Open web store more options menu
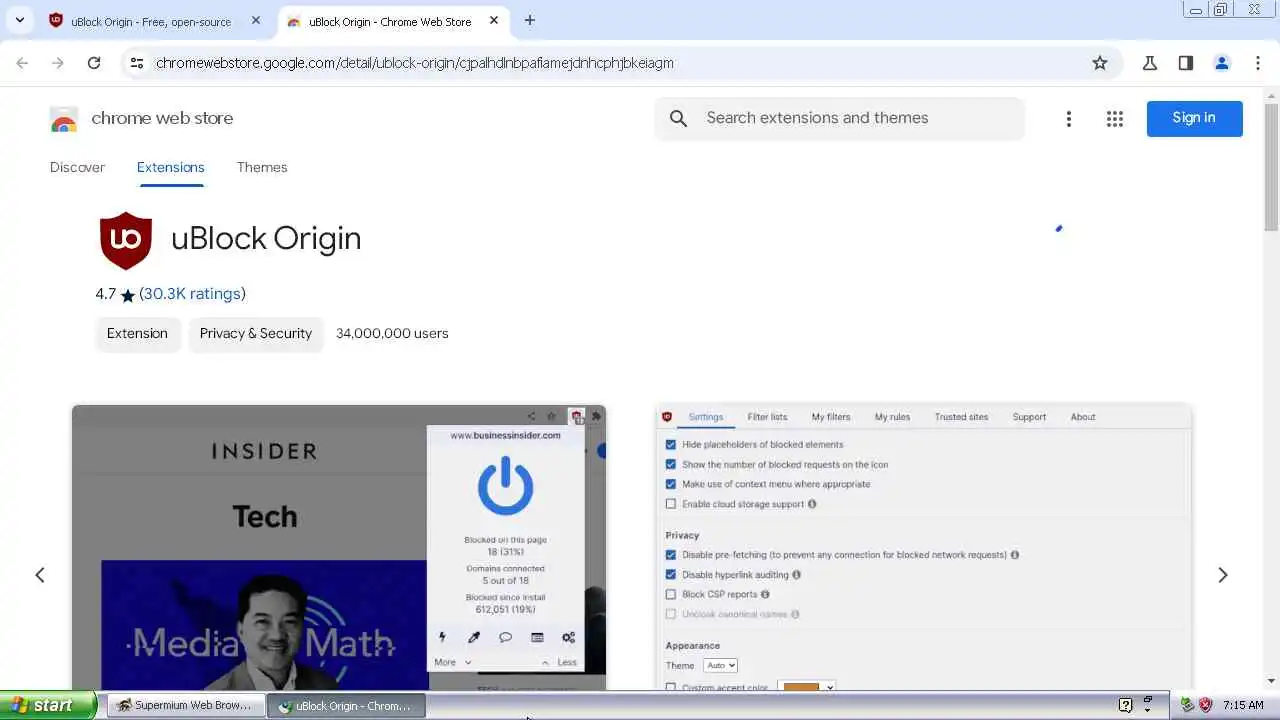 1069,119
